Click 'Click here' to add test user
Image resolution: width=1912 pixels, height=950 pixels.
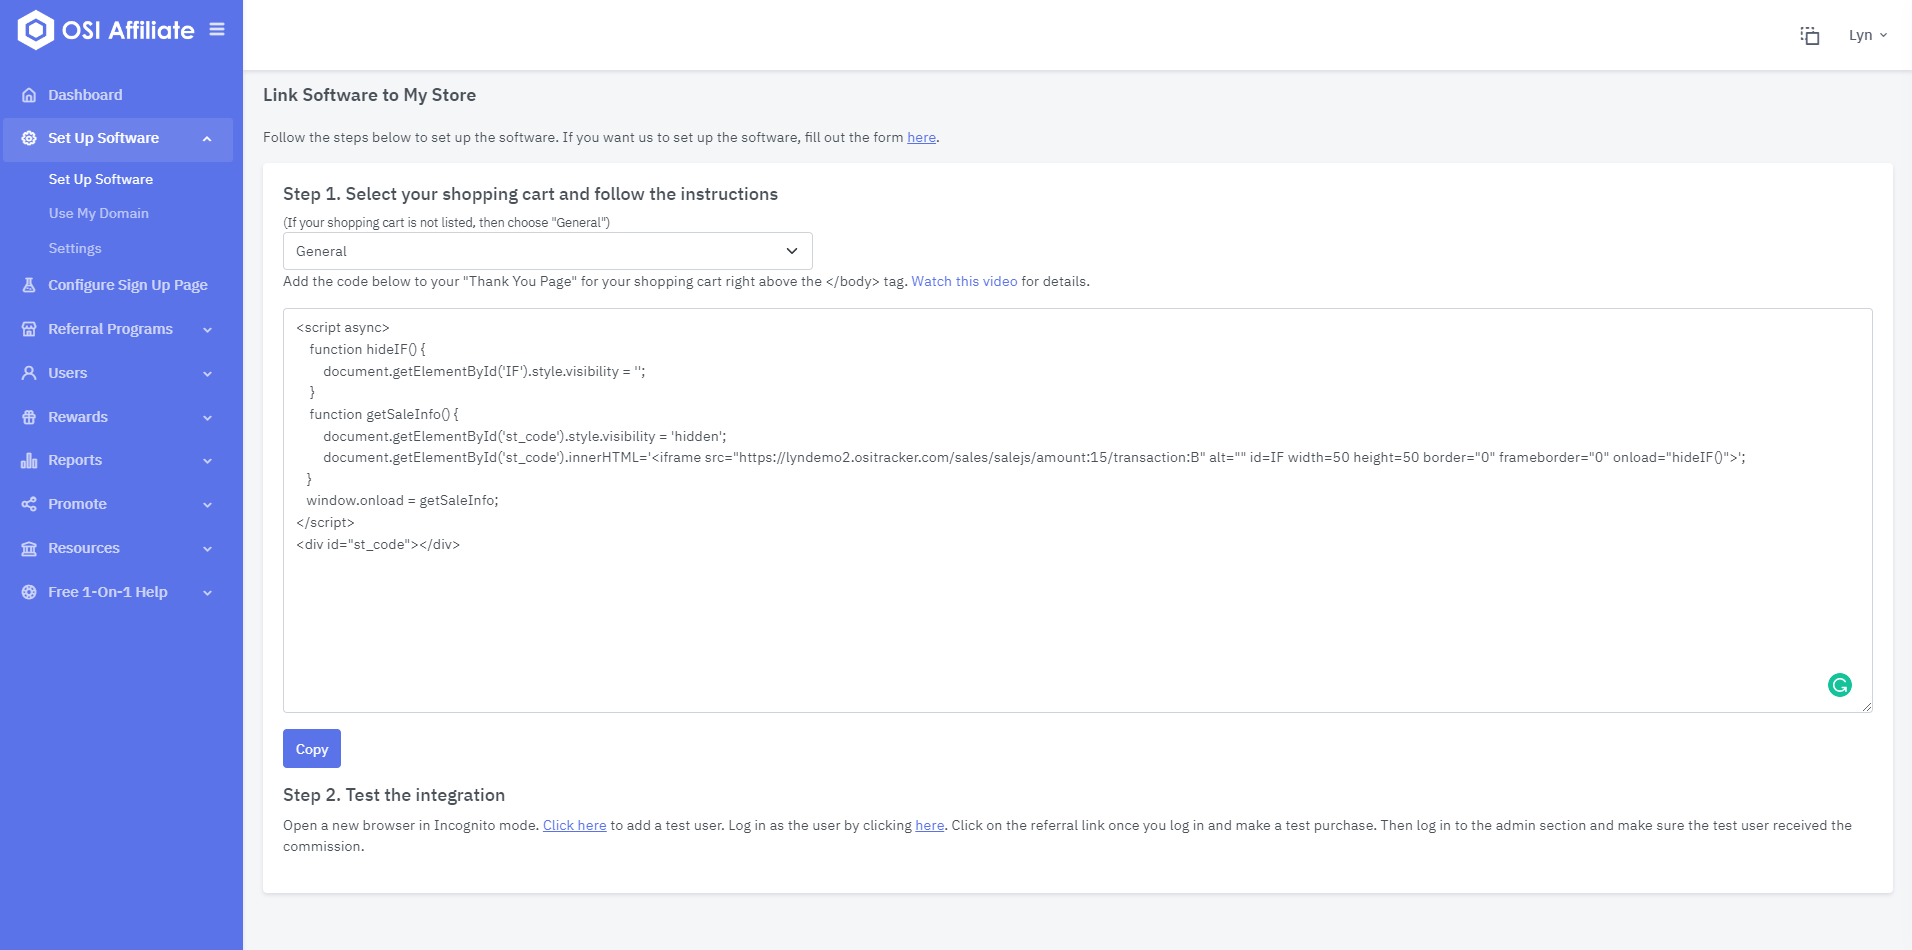[575, 826]
